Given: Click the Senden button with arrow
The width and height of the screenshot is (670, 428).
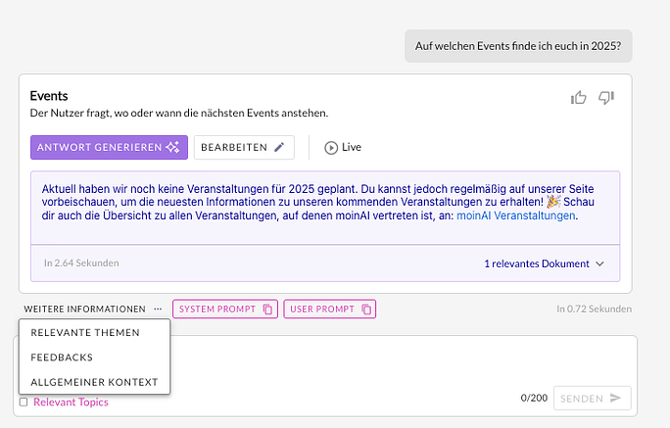Looking at the screenshot, I should click(x=591, y=398).
